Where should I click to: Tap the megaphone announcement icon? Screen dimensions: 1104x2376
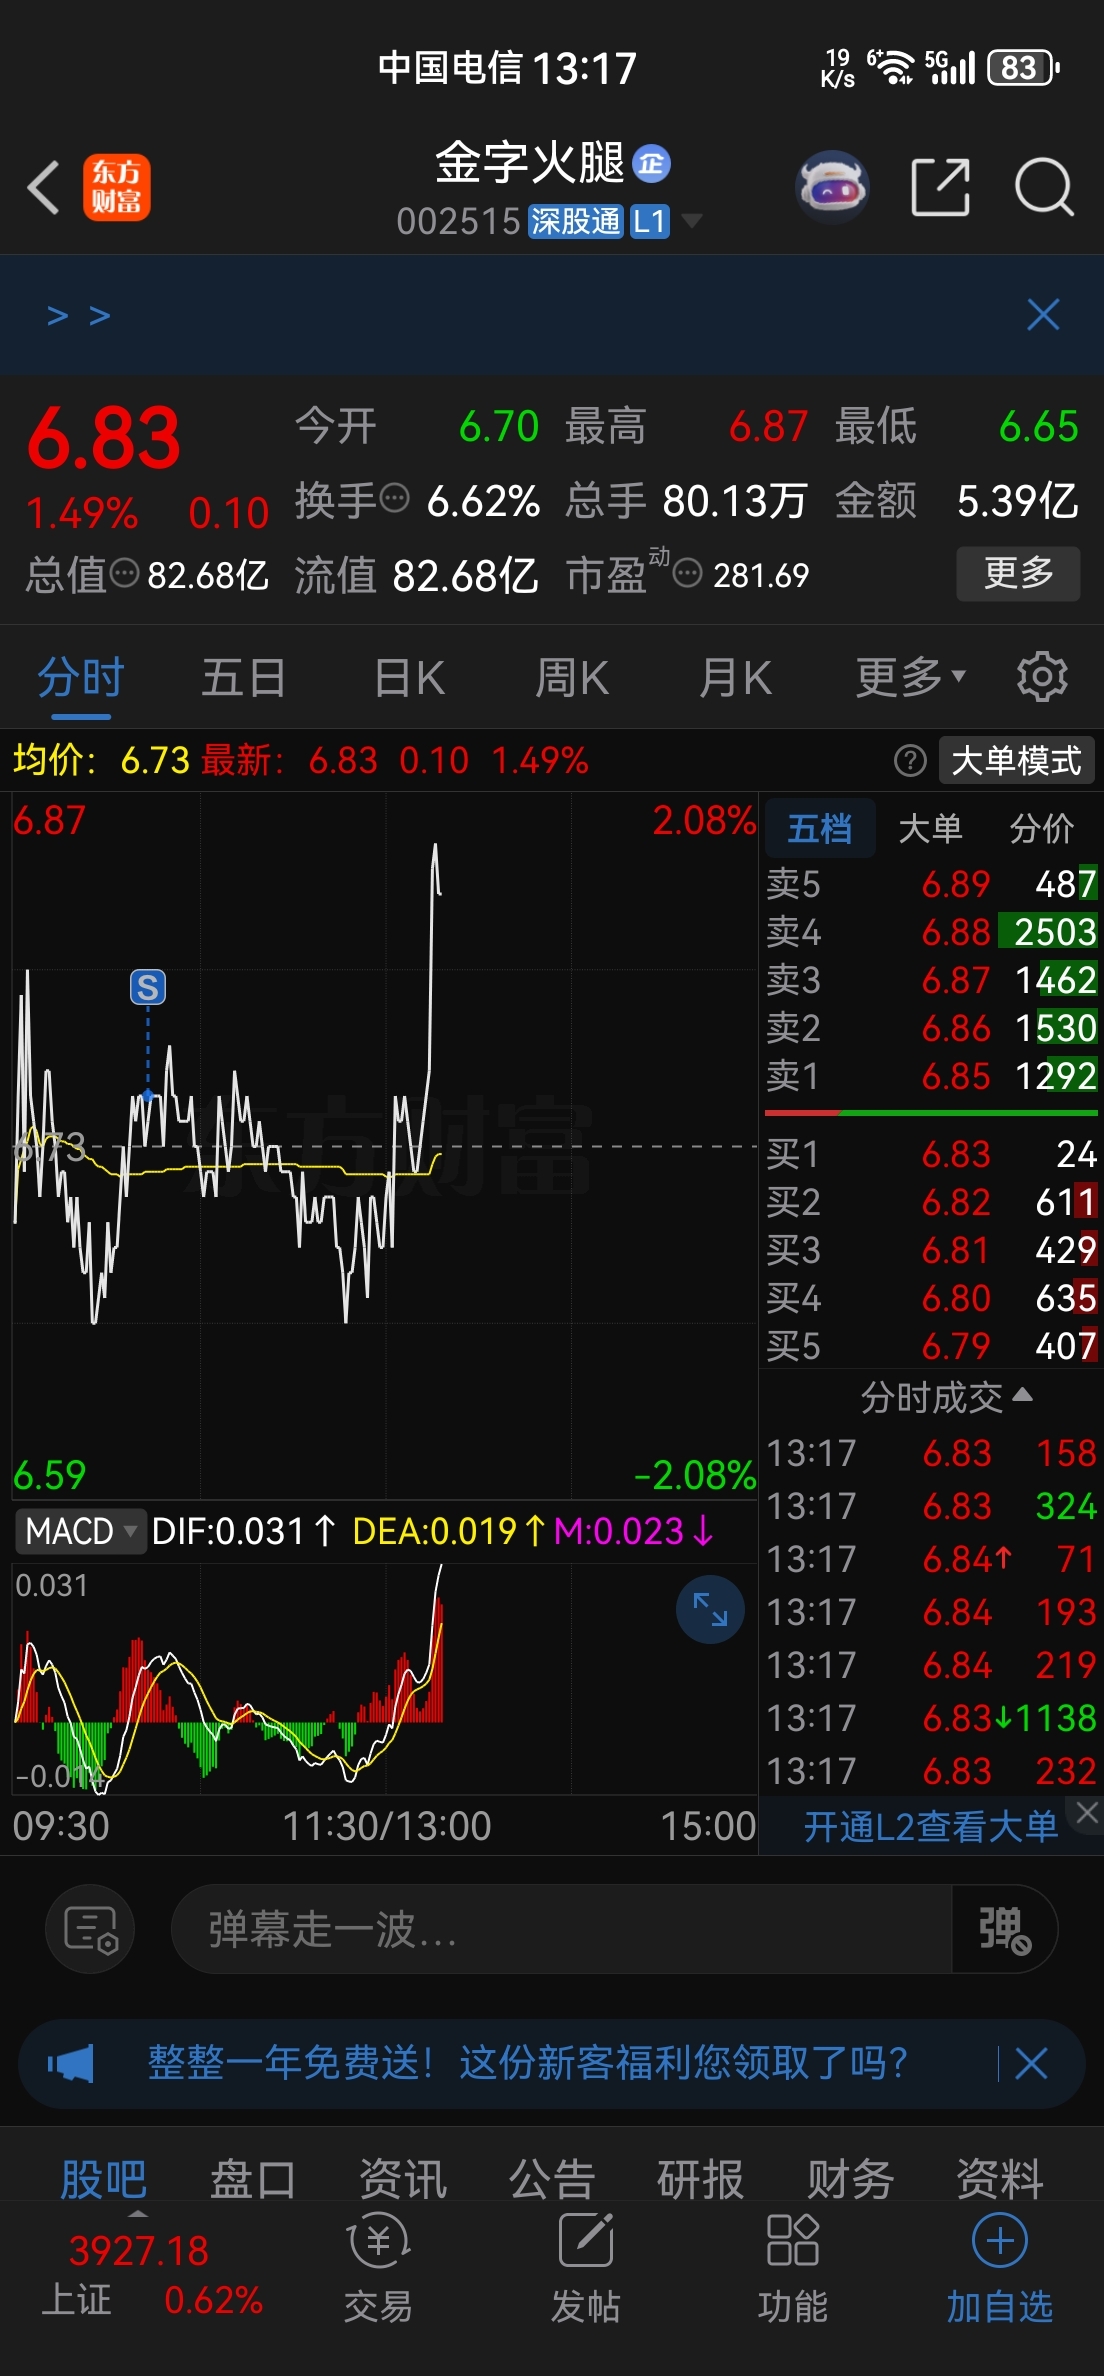pyautogui.click(x=70, y=2064)
